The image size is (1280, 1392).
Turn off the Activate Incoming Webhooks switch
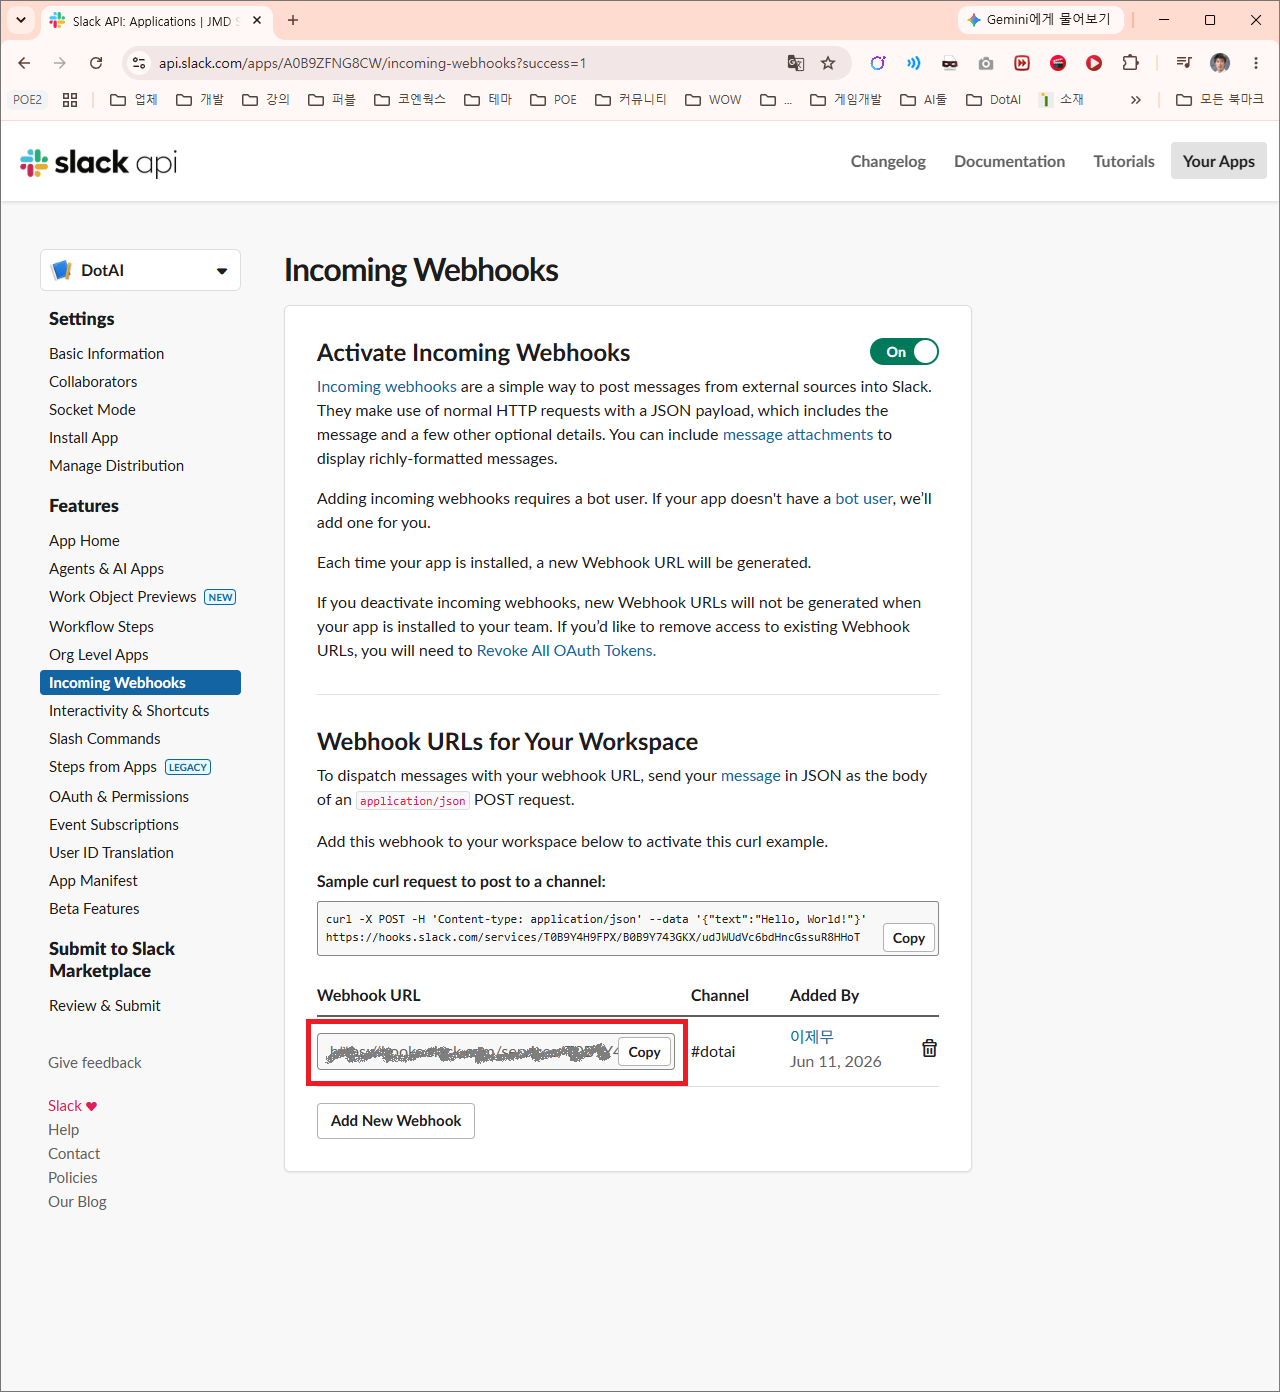coord(904,352)
